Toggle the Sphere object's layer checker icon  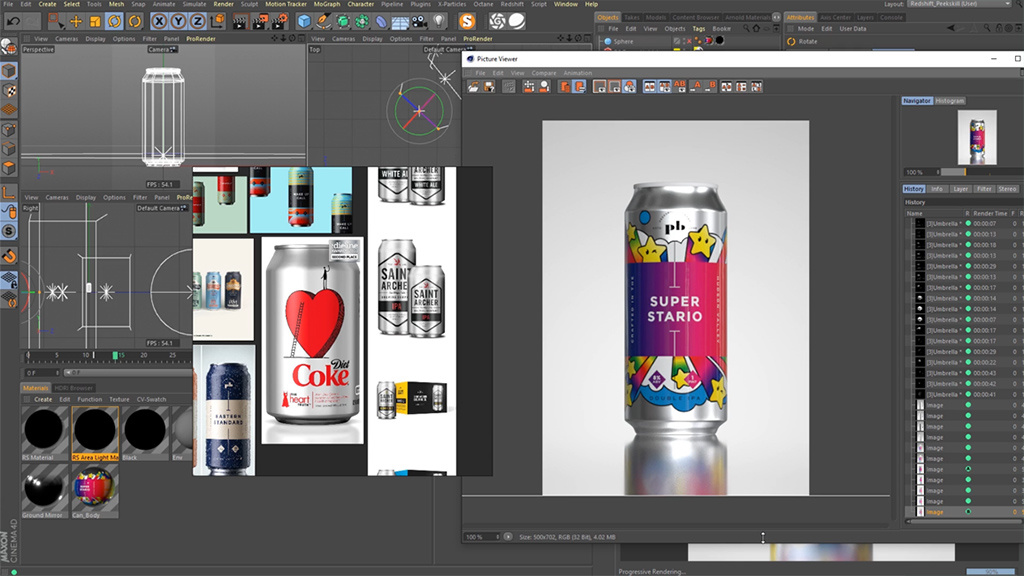[677, 40]
